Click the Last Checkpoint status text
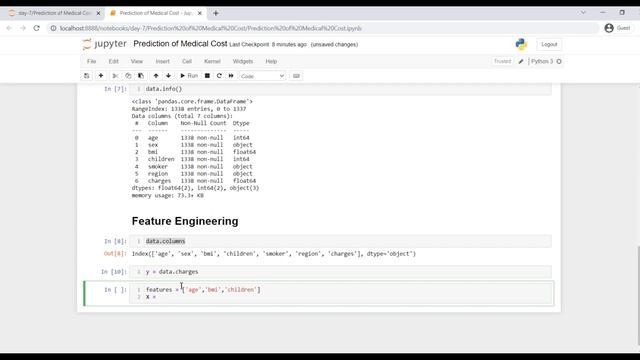 click(x=268, y=44)
